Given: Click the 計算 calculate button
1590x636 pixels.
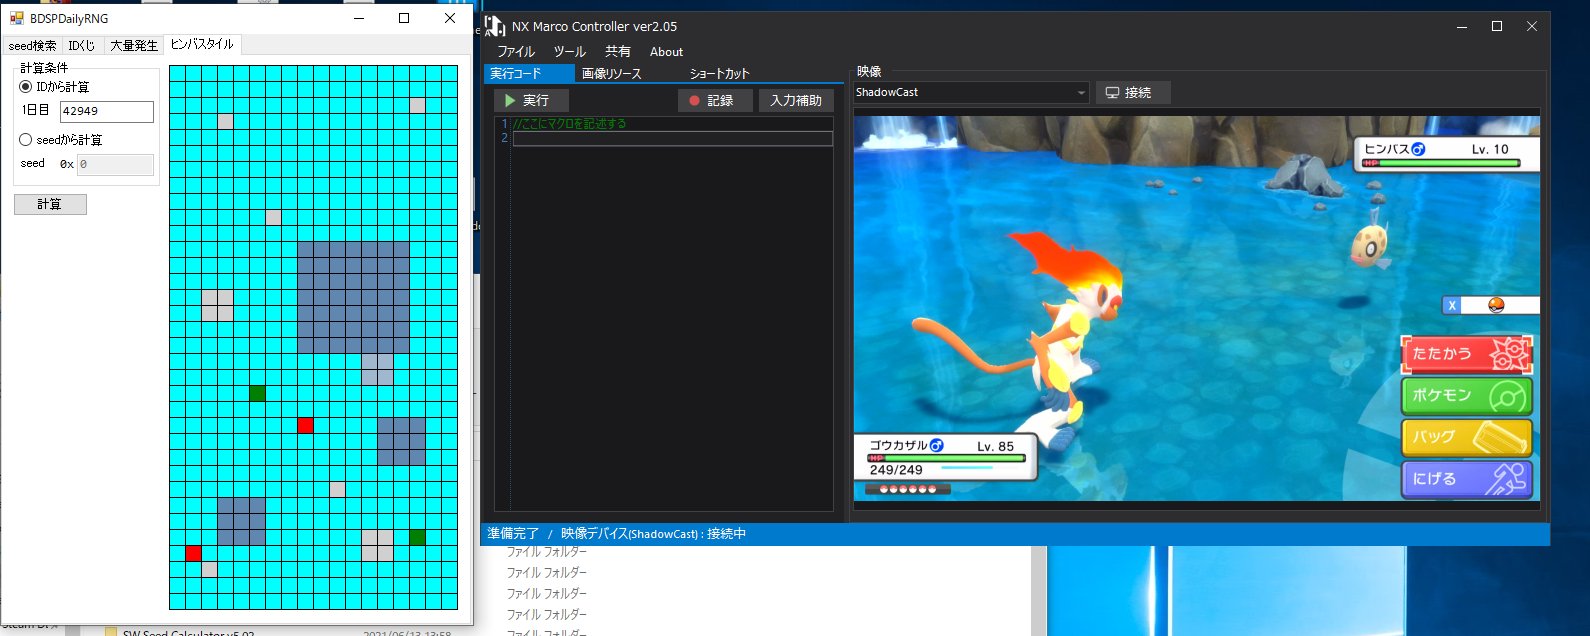Looking at the screenshot, I should pyautogui.click(x=50, y=204).
